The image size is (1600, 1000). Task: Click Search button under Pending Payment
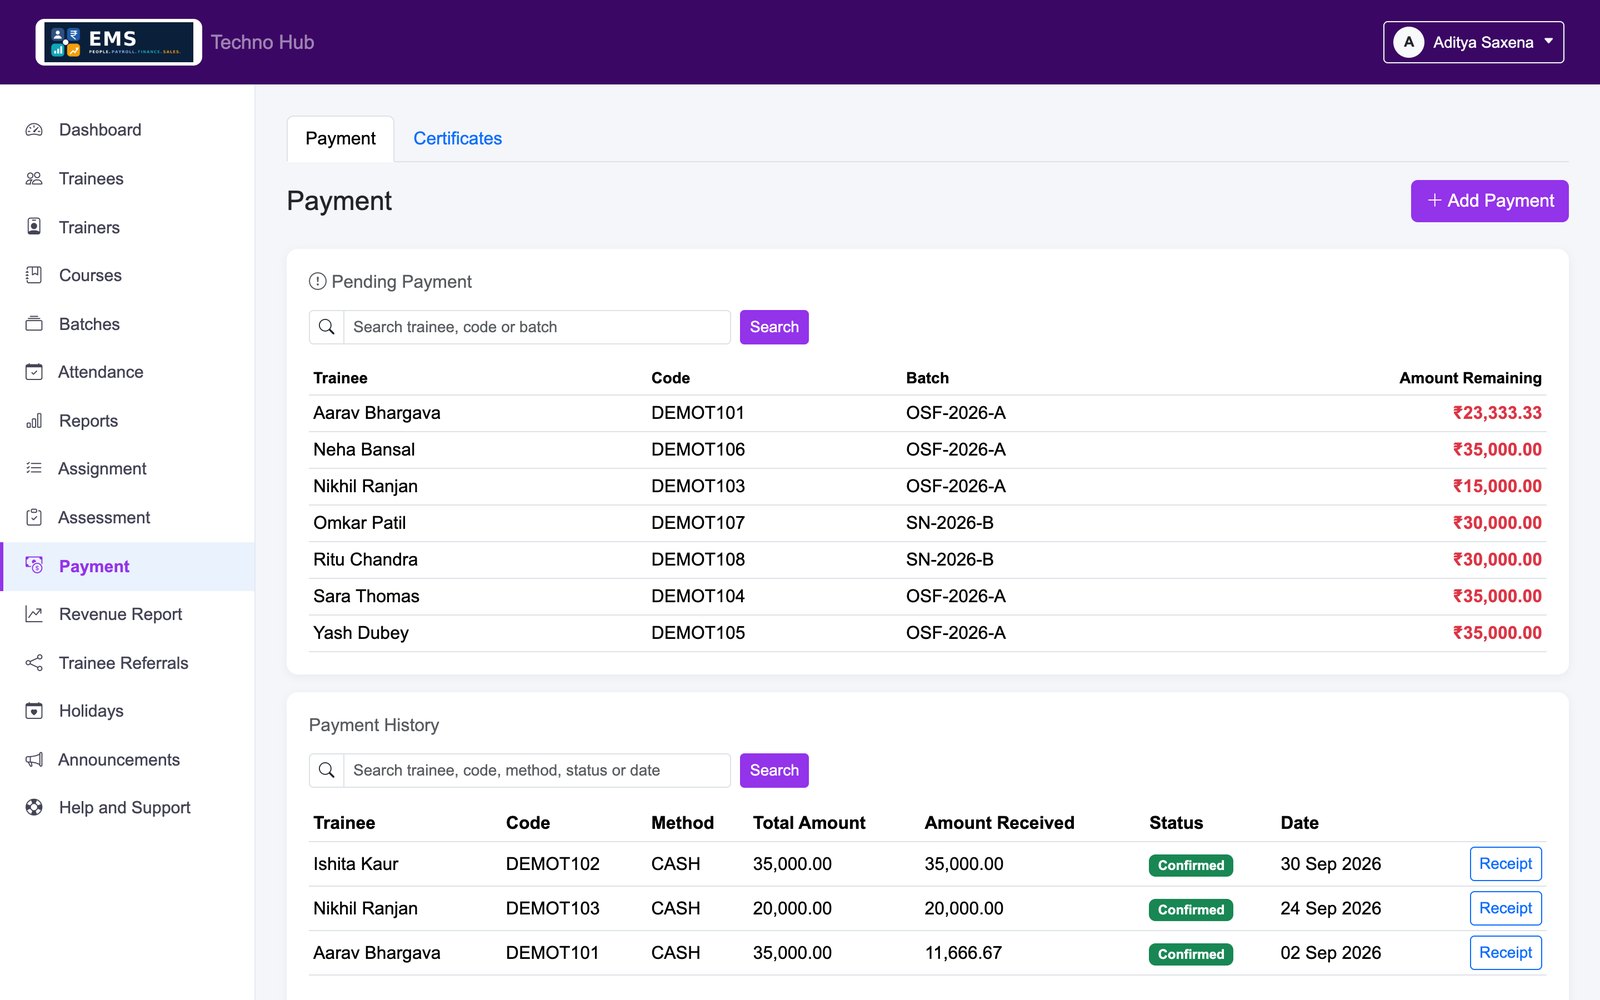[774, 327]
